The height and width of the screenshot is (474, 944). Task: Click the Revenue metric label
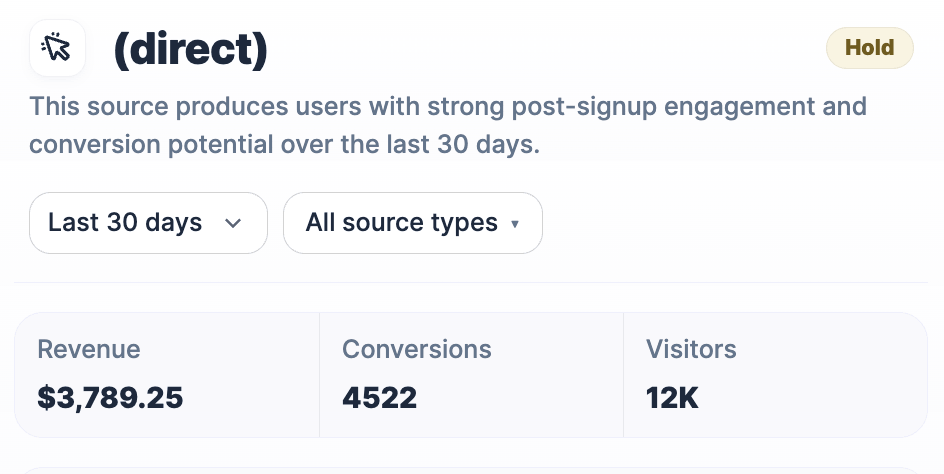tap(89, 349)
